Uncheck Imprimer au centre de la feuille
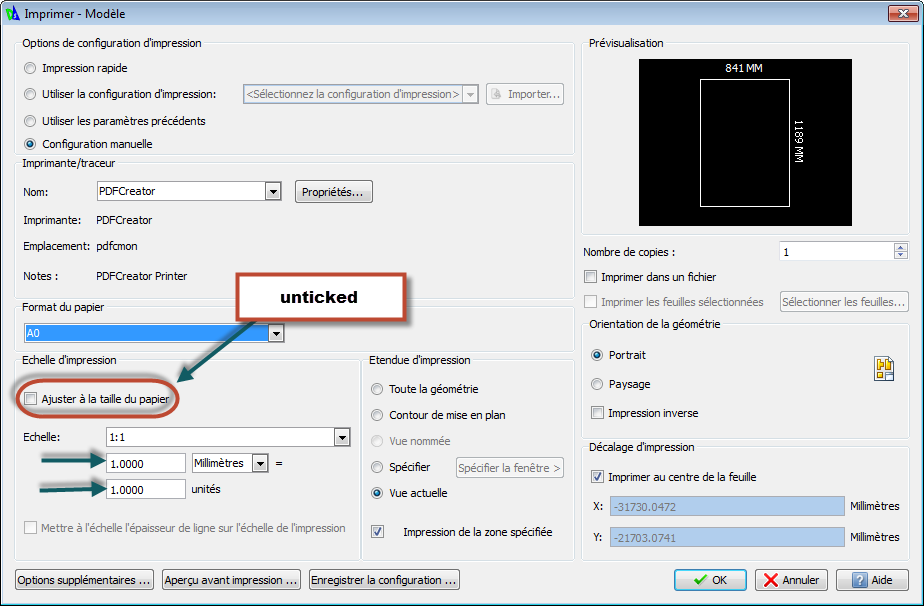 click(597, 476)
